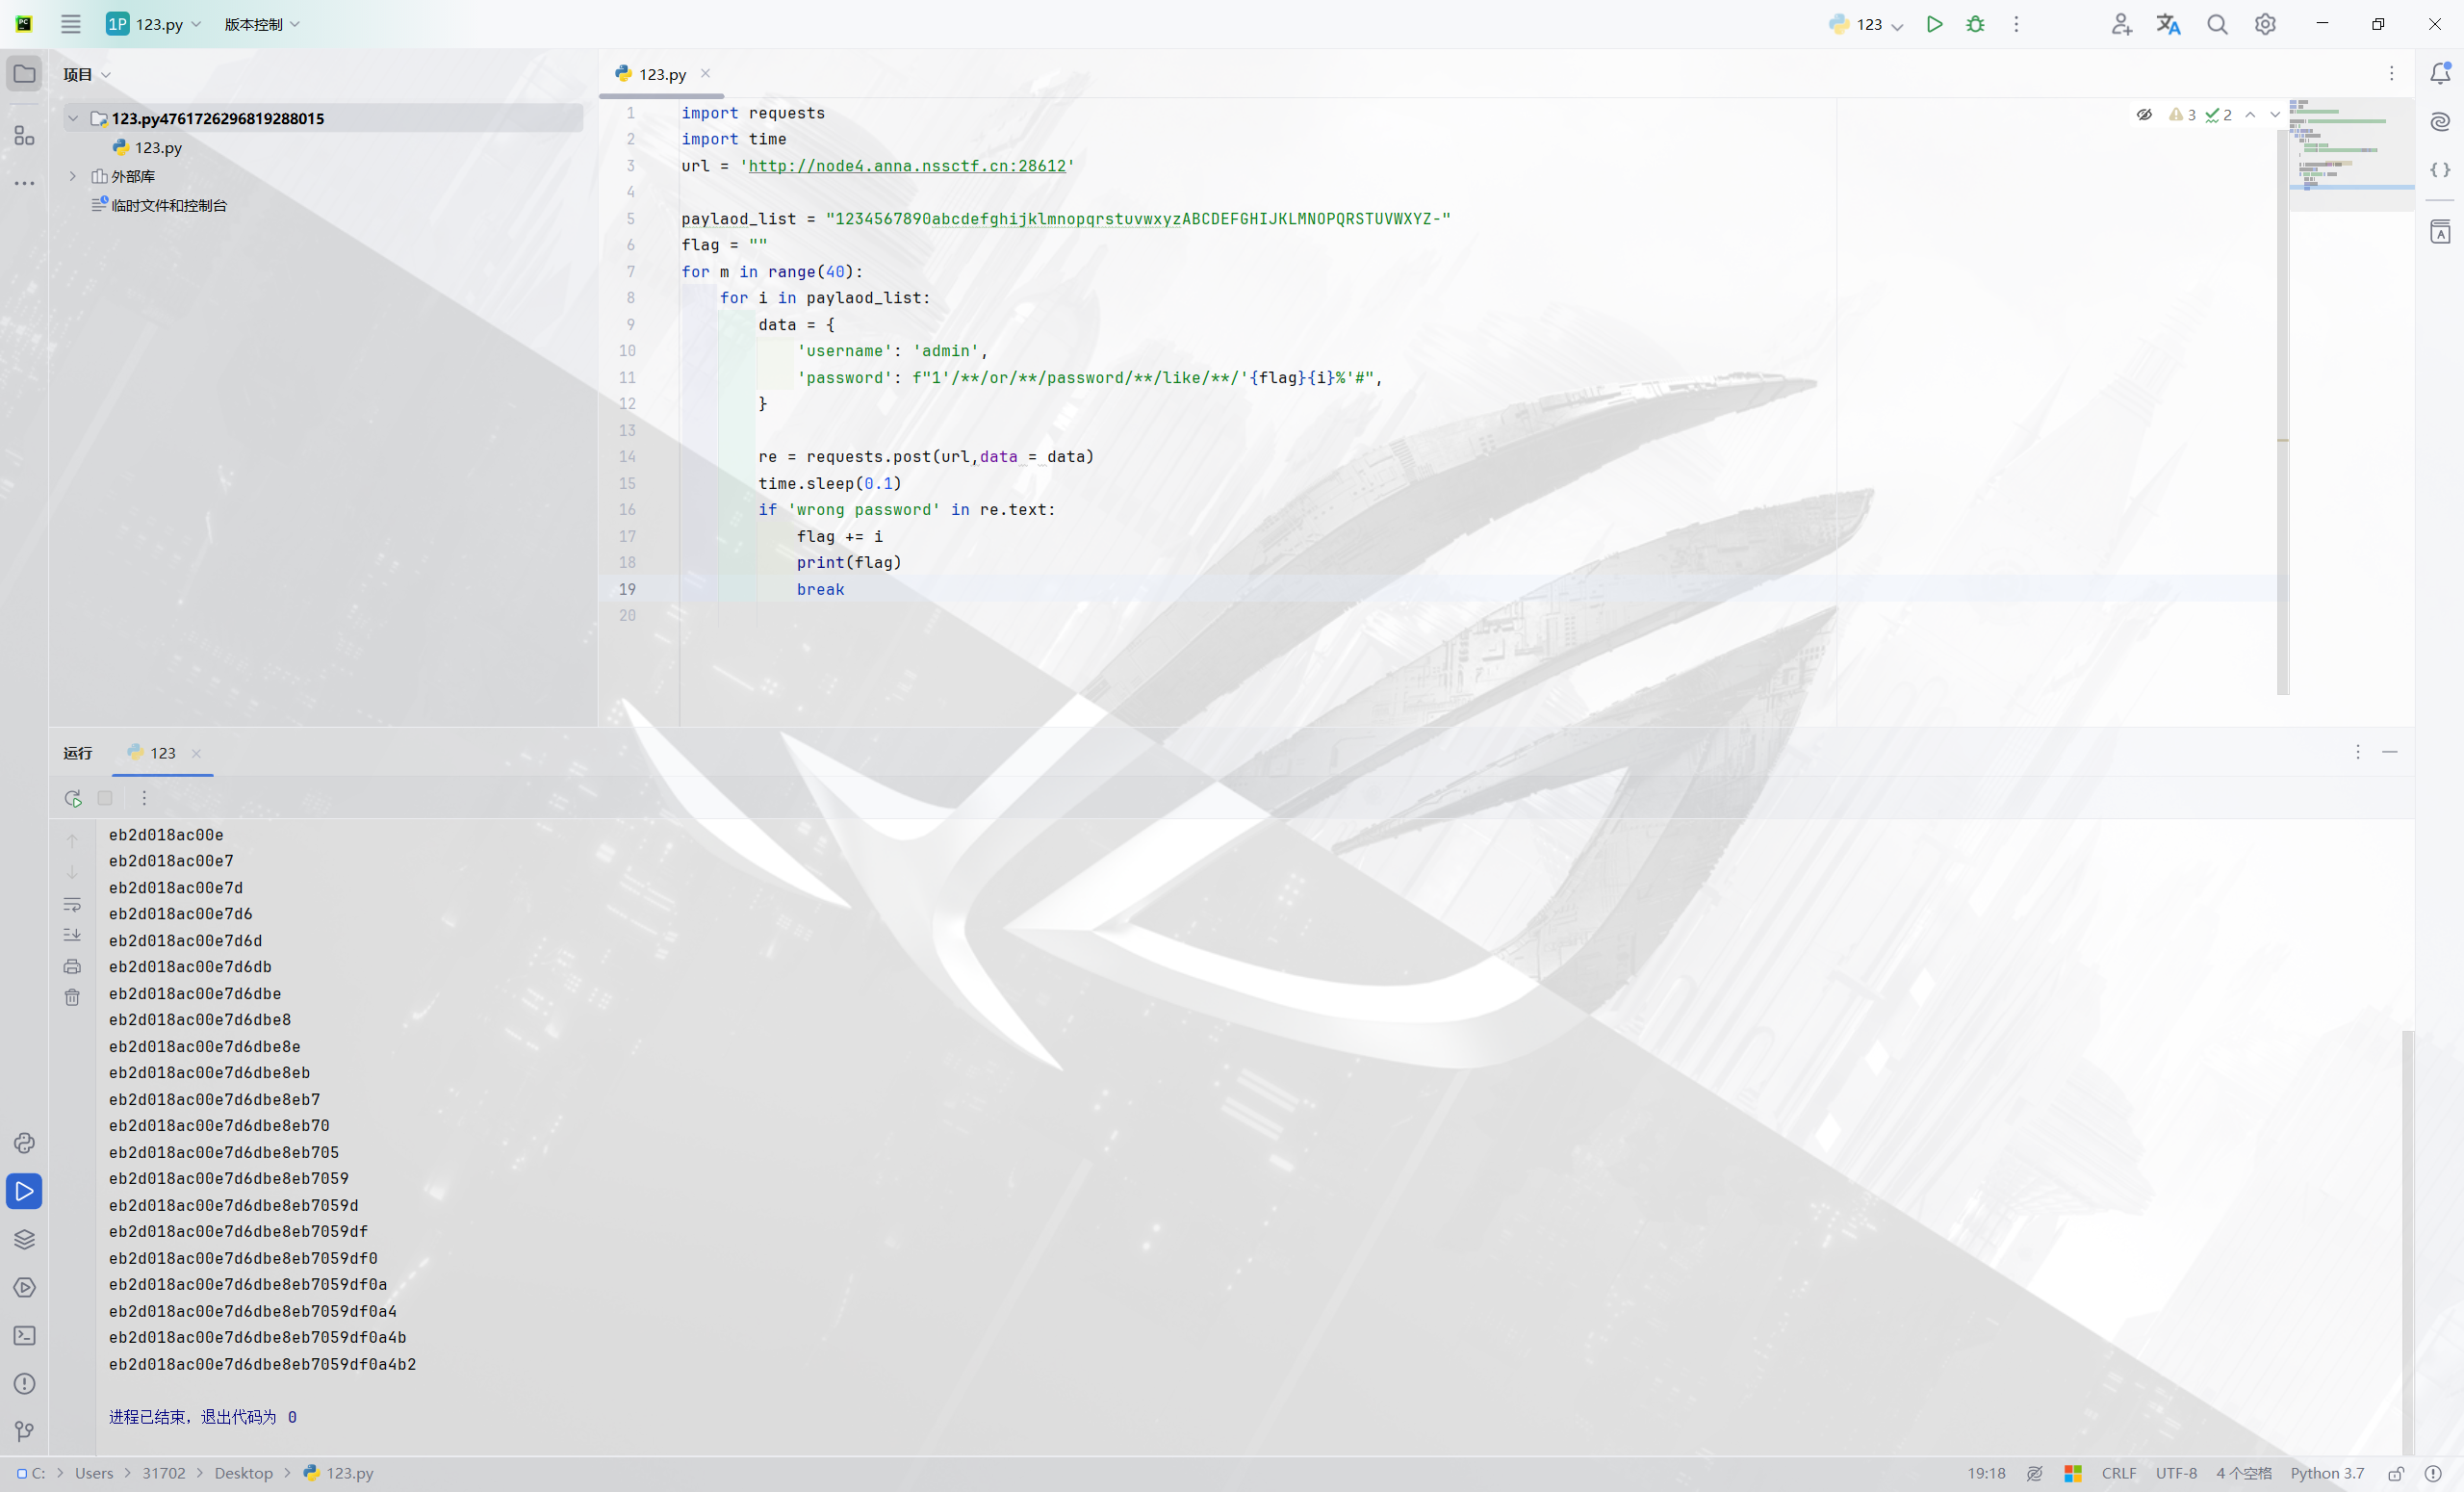Click the typo count indicator 2
This screenshot has width=2464, height=1492.
click(x=2218, y=115)
